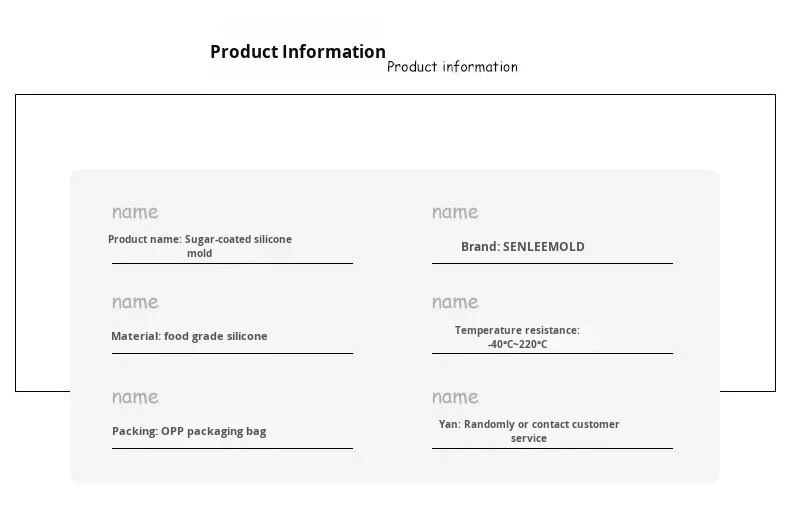Image resolution: width=790 pixels, height=507 pixels.
Task: Select the Yan: Randomly or contact customer service text
Action: (x=529, y=431)
